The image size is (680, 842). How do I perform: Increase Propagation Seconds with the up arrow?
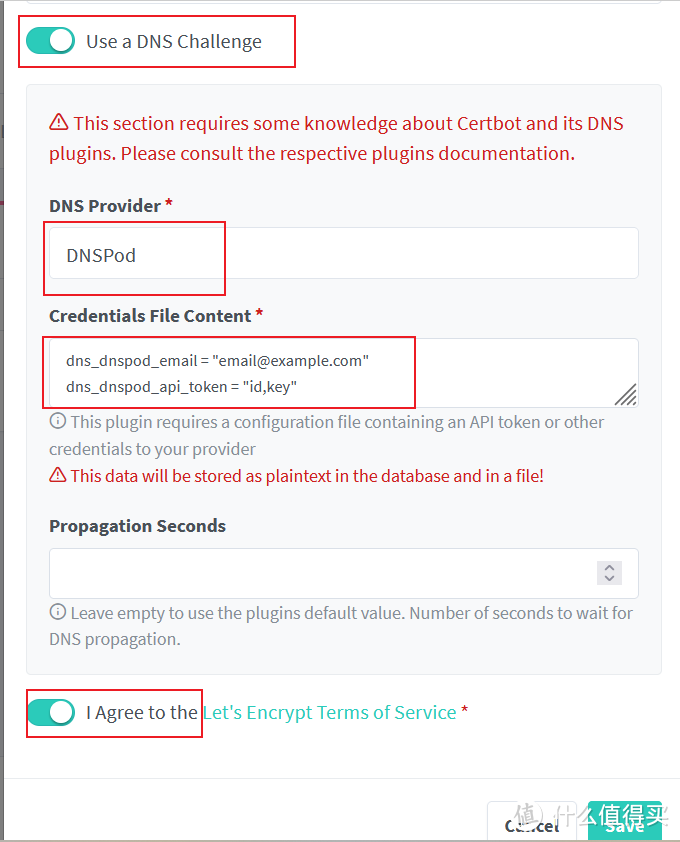click(x=609, y=567)
